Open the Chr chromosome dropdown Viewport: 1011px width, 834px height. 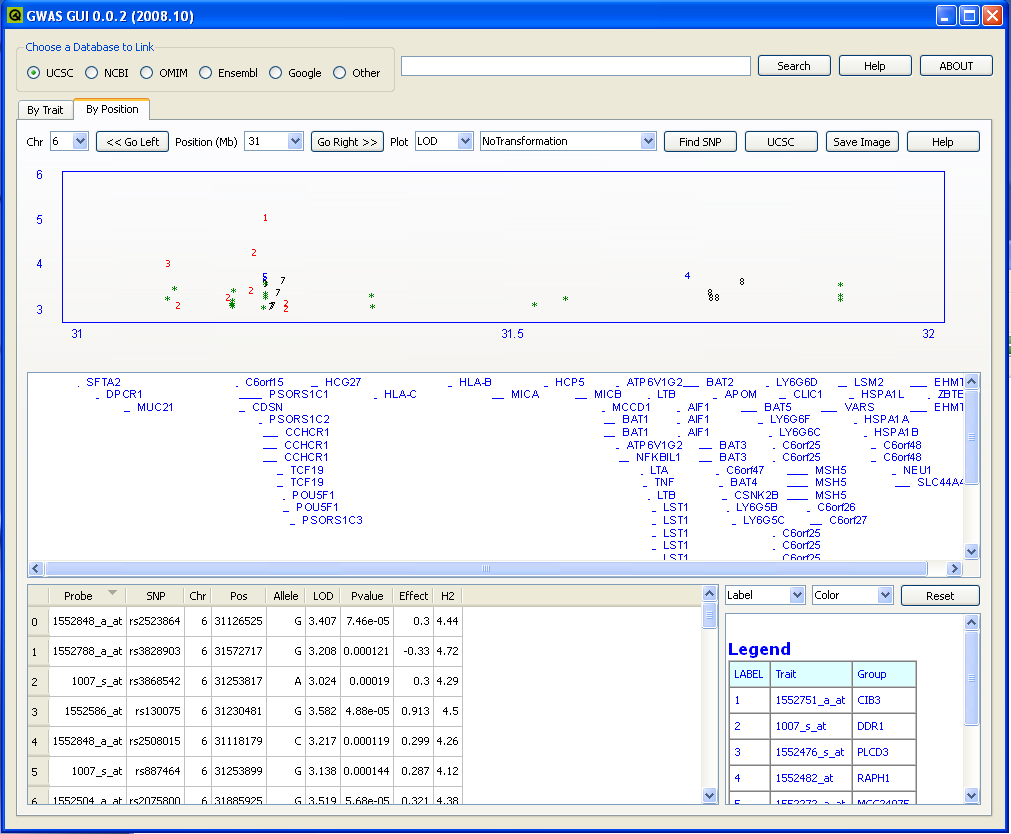(80, 142)
